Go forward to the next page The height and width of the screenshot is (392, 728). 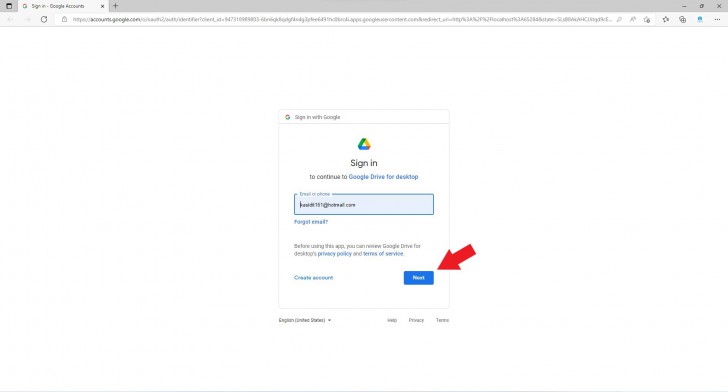27,20
